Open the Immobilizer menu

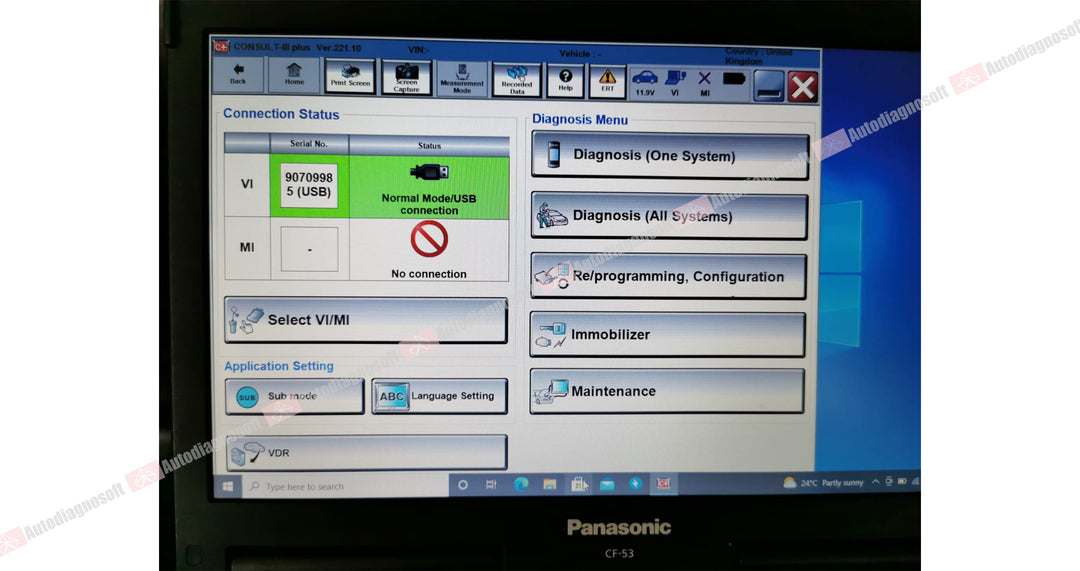[667, 335]
